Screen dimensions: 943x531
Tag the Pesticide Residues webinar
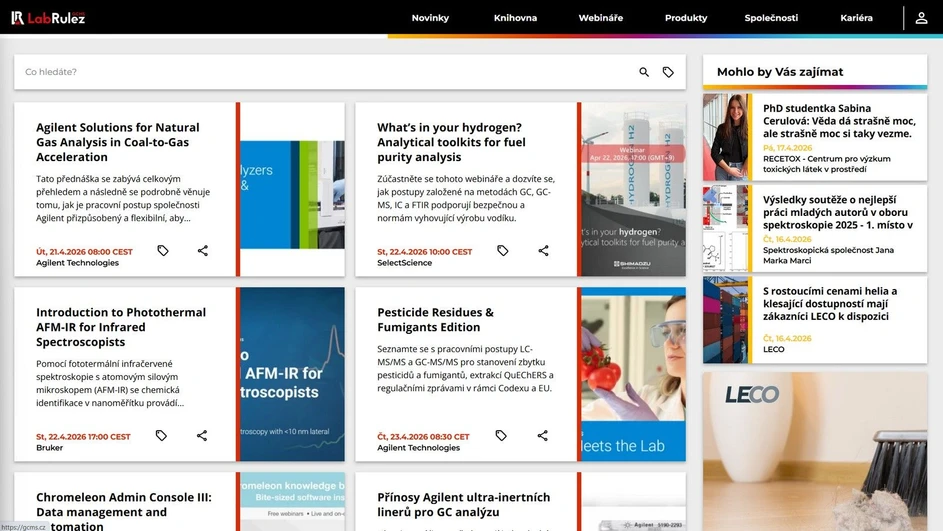(501, 436)
